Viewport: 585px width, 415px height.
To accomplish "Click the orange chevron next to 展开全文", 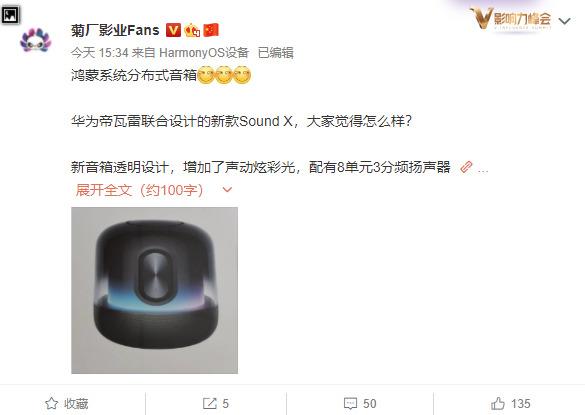I will click(227, 190).
